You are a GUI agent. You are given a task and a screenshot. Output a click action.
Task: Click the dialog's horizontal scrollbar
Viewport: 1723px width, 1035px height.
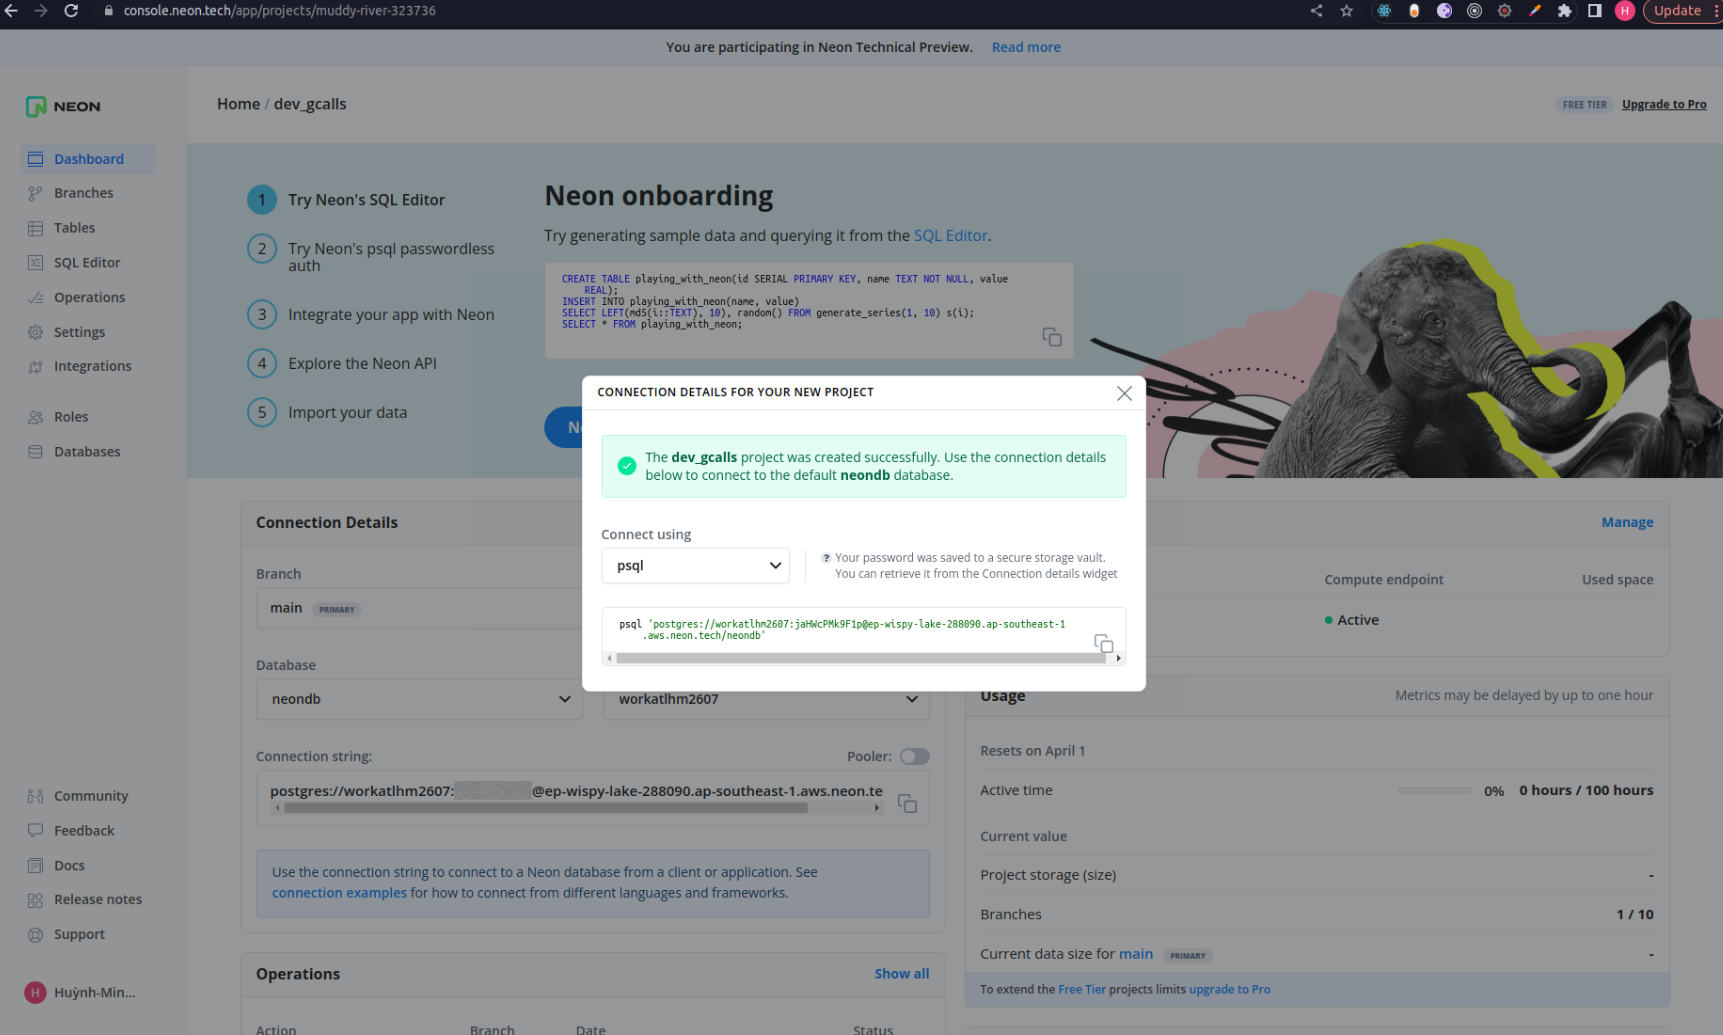[x=860, y=658]
